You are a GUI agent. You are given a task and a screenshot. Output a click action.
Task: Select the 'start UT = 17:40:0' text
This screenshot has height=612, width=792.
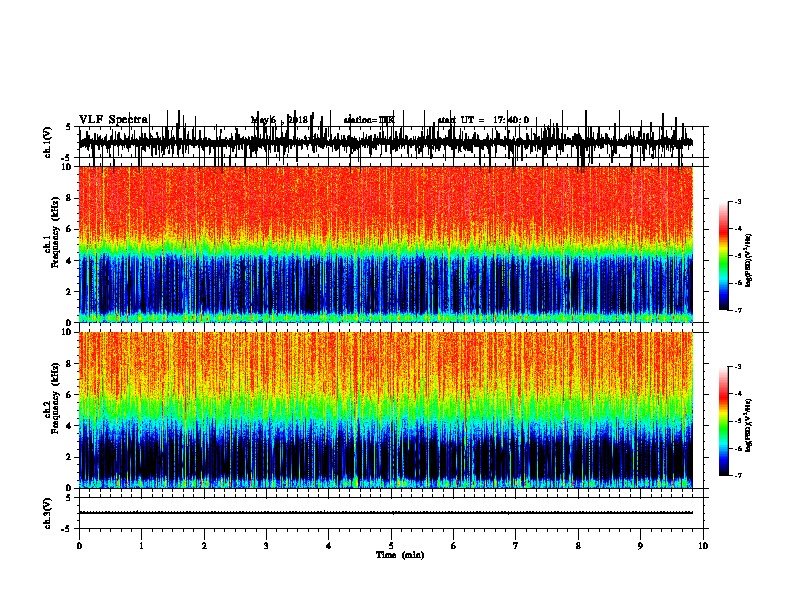tap(483, 120)
